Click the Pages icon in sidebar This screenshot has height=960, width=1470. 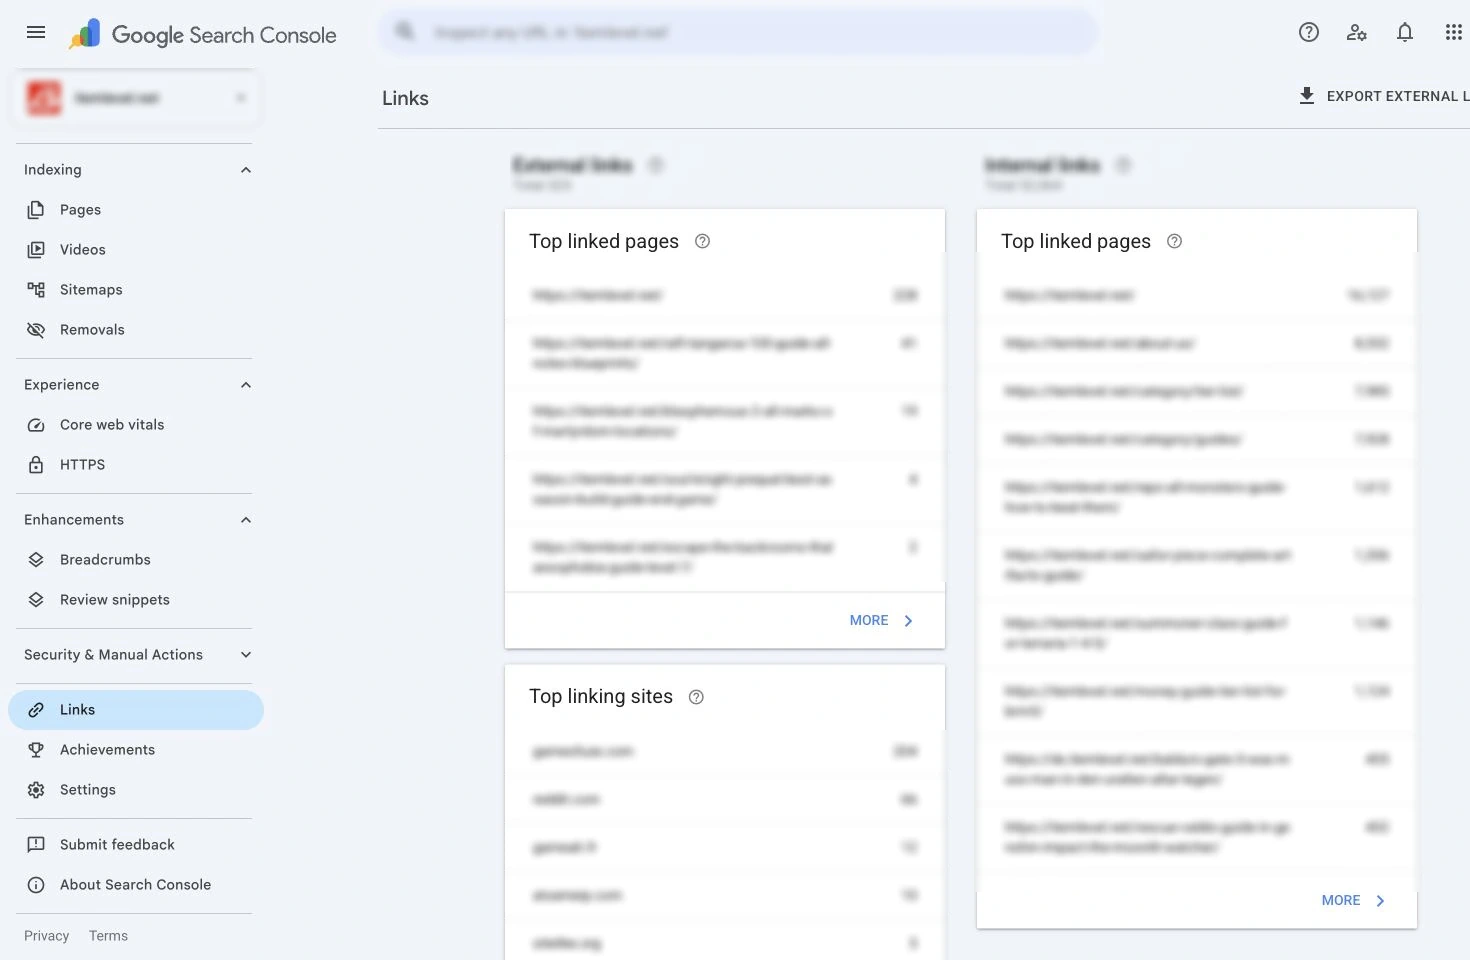click(x=36, y=210)
